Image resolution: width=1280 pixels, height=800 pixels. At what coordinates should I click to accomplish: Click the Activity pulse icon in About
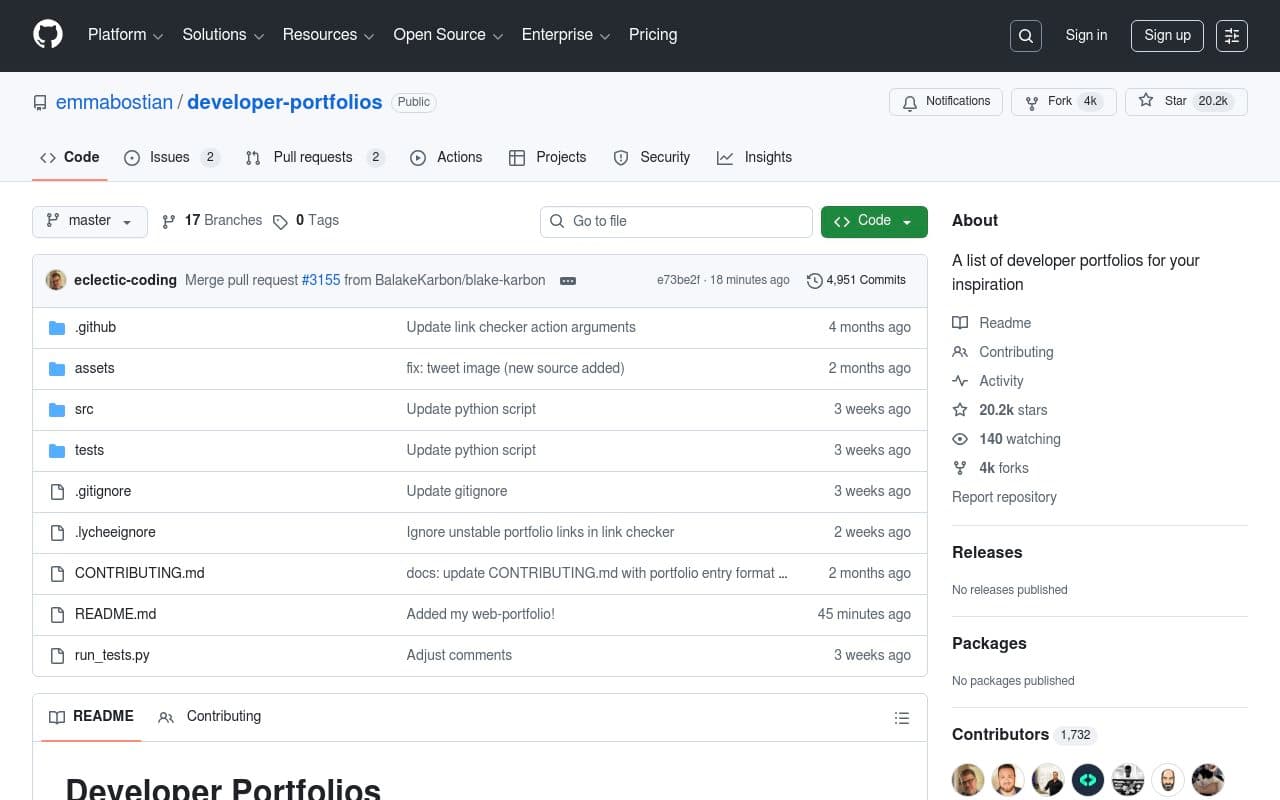tap(960, 381)
